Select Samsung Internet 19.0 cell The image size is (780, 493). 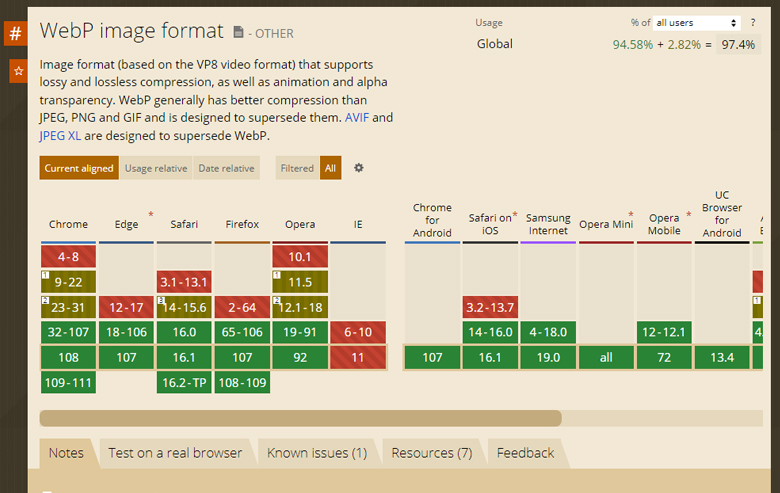tap(548, 358)
